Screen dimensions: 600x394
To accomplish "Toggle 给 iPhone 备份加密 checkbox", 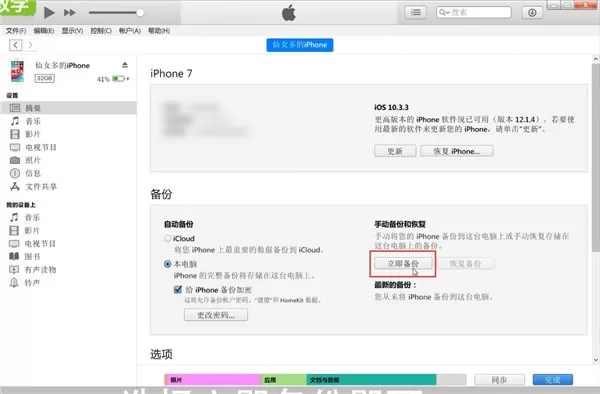I will pos(178,290).
